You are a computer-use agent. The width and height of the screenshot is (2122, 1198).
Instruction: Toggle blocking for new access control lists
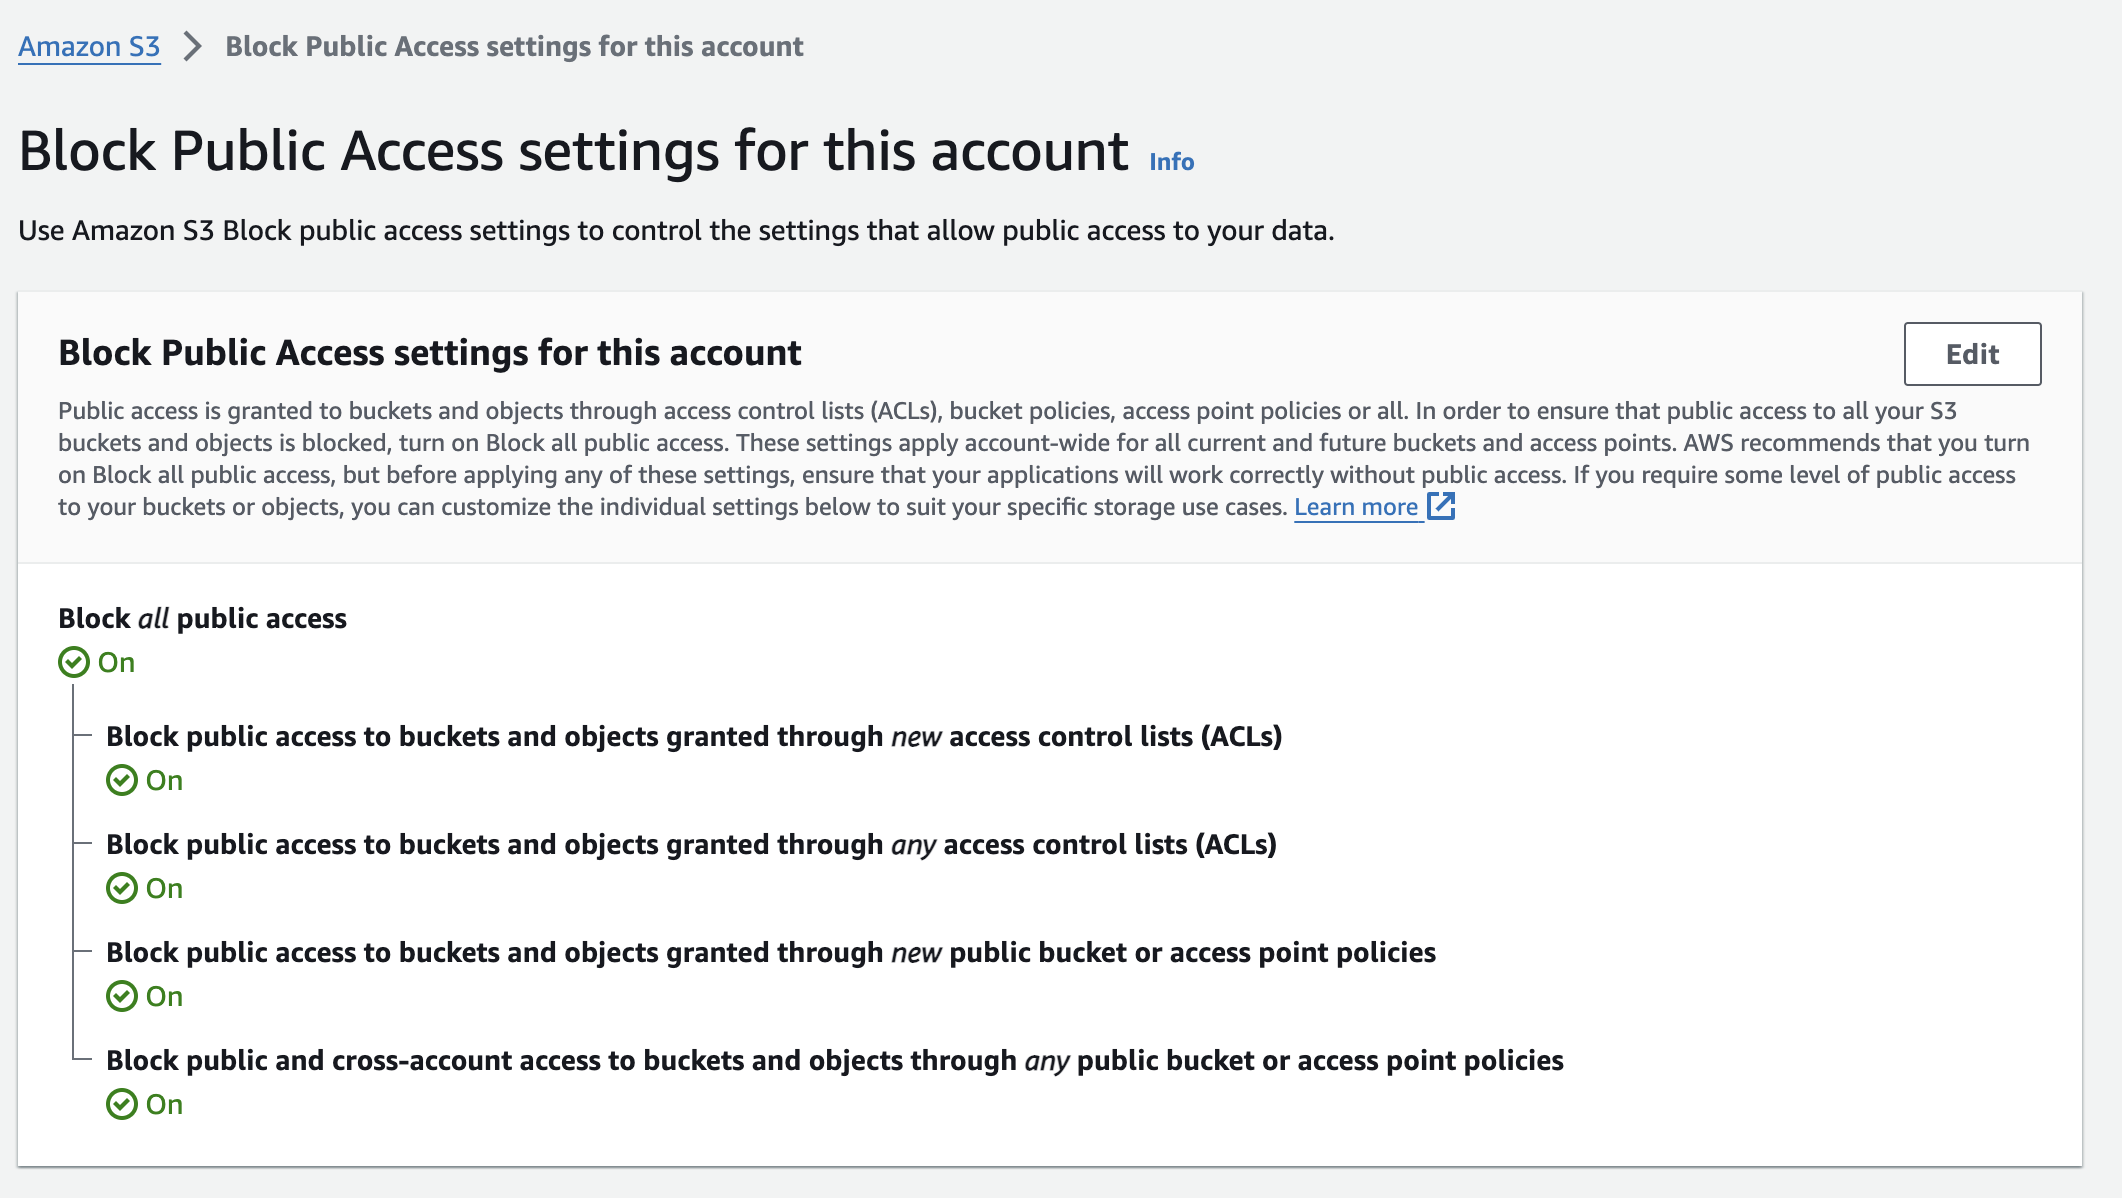point(697,736)
